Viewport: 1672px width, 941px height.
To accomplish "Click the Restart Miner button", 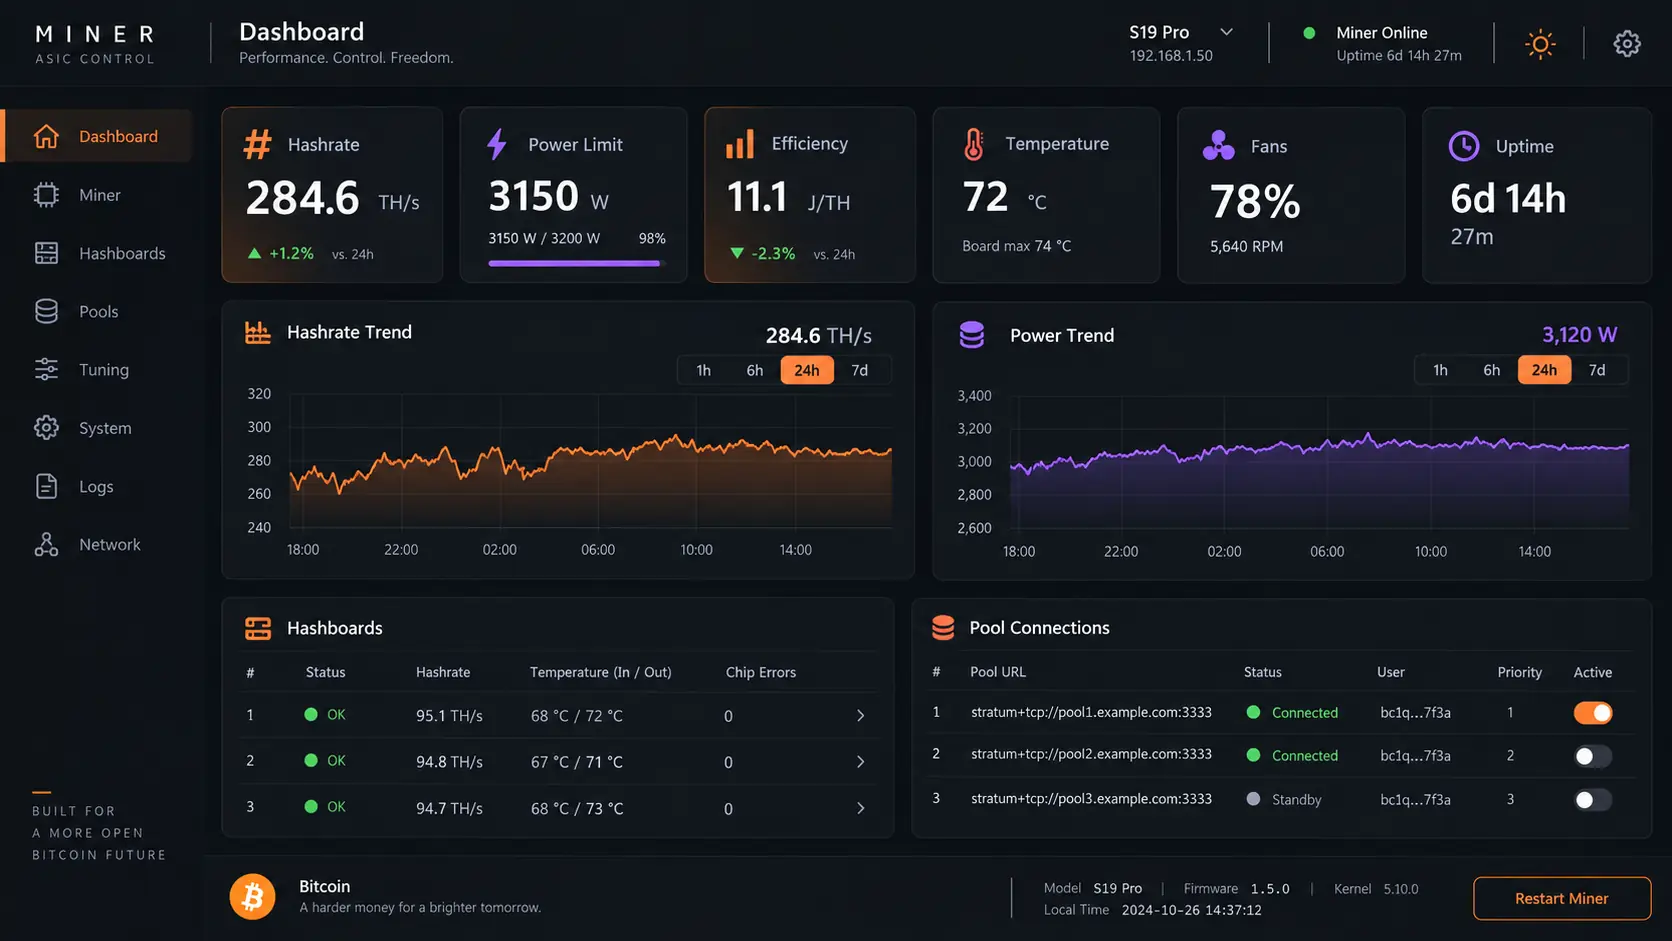I will tap(1562, 898).
